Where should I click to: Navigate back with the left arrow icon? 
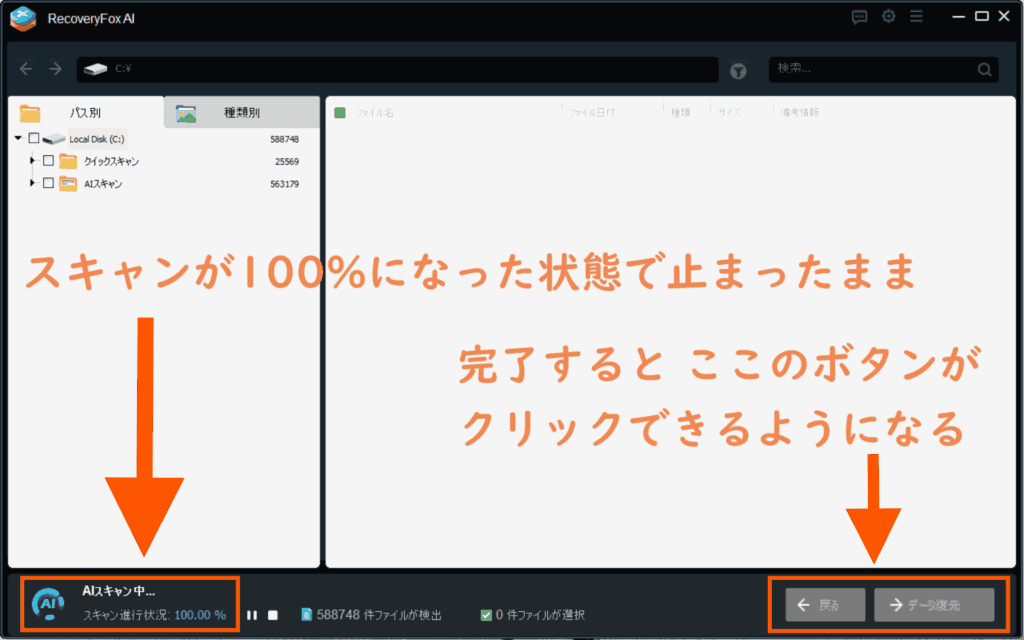26,69
